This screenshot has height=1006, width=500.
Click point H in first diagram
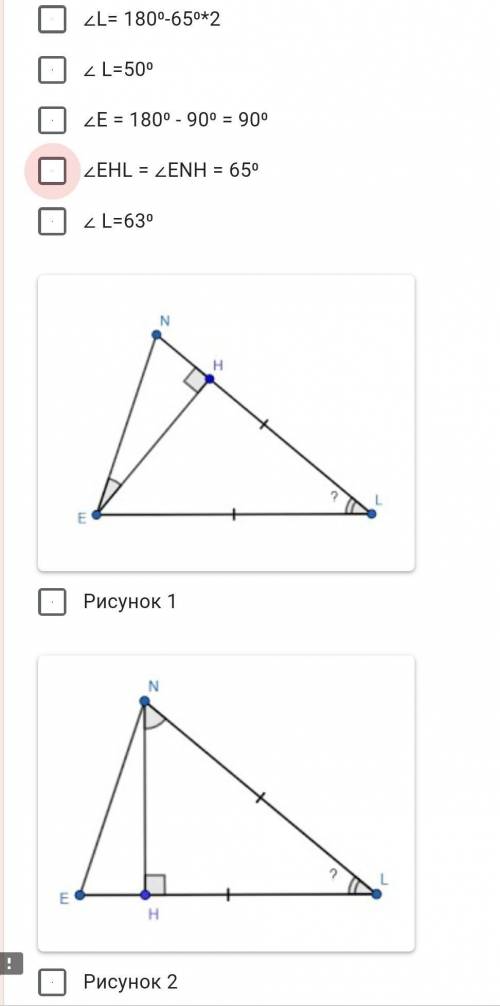point(209,379)
